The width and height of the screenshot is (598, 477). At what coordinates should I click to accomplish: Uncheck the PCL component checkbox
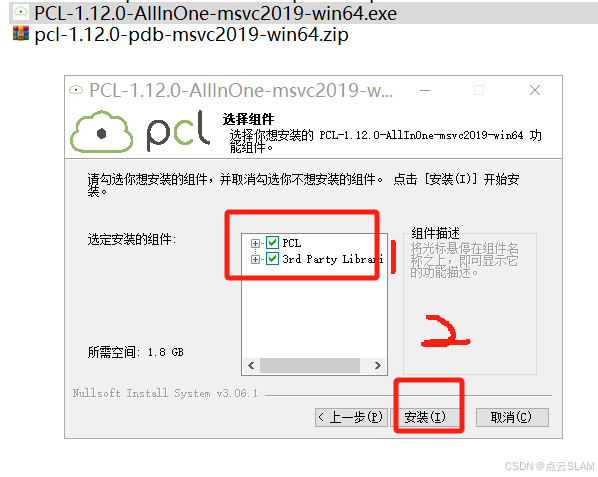pyautogui.click(x=272, y=243)
